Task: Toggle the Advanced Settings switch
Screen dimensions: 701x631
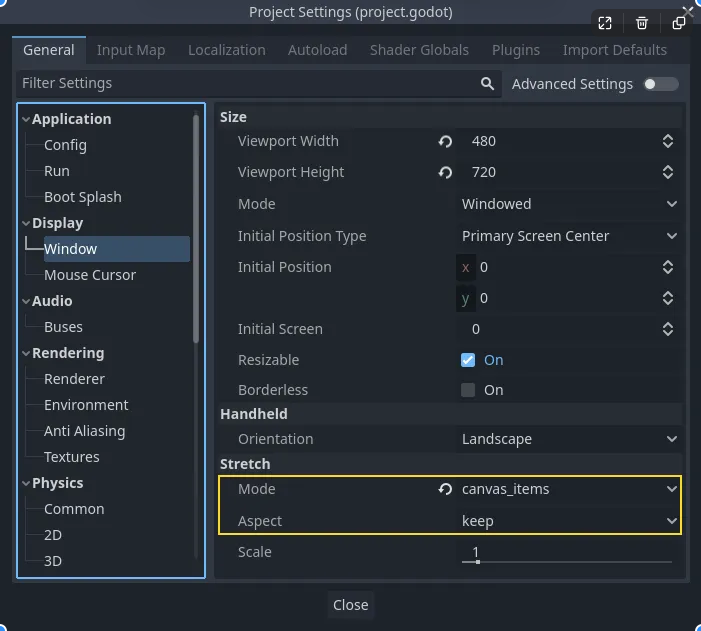Action: pyautogui.click(x=661, y=84)
